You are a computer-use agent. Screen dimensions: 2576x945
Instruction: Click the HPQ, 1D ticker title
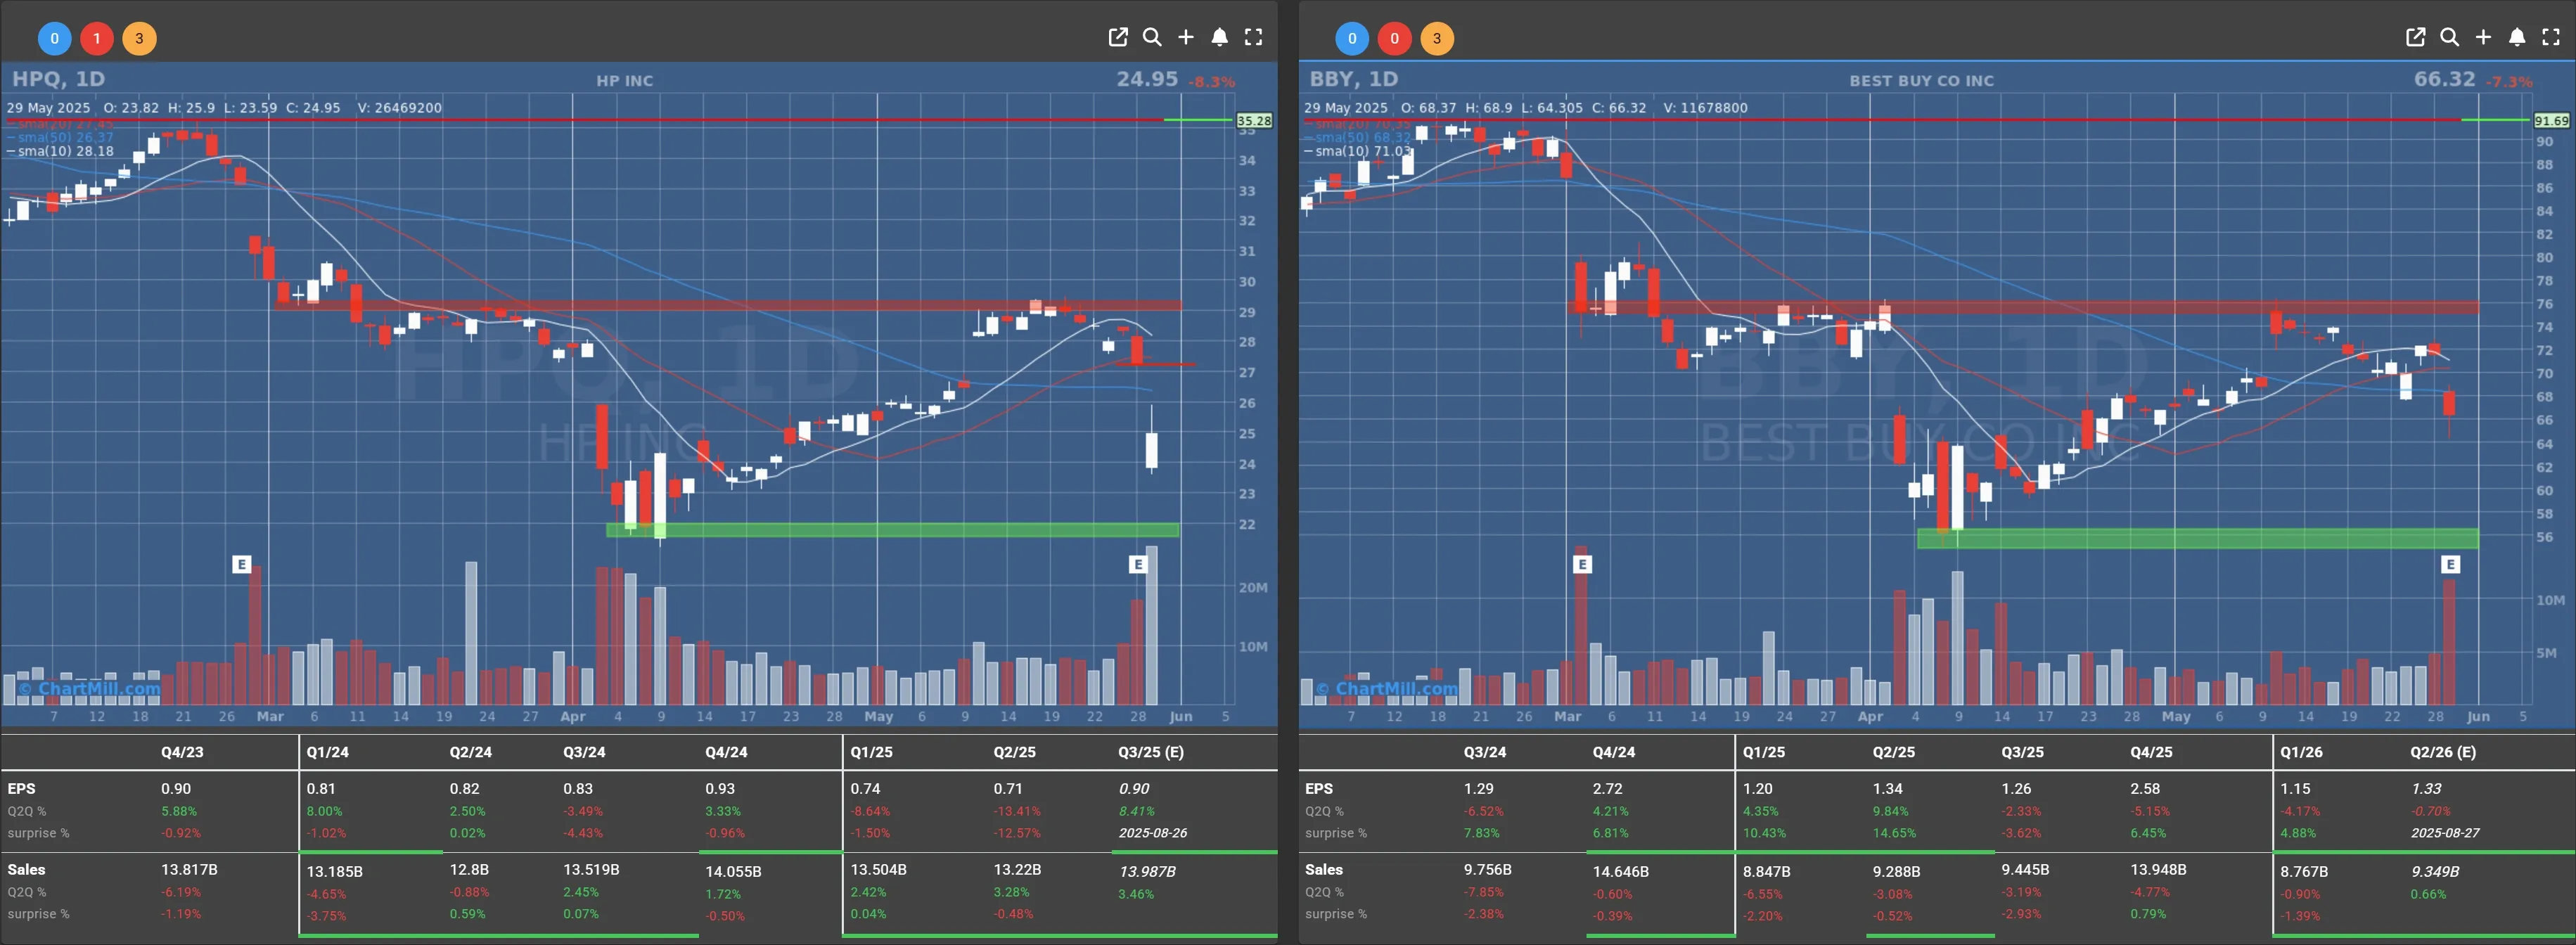[58, 79]
